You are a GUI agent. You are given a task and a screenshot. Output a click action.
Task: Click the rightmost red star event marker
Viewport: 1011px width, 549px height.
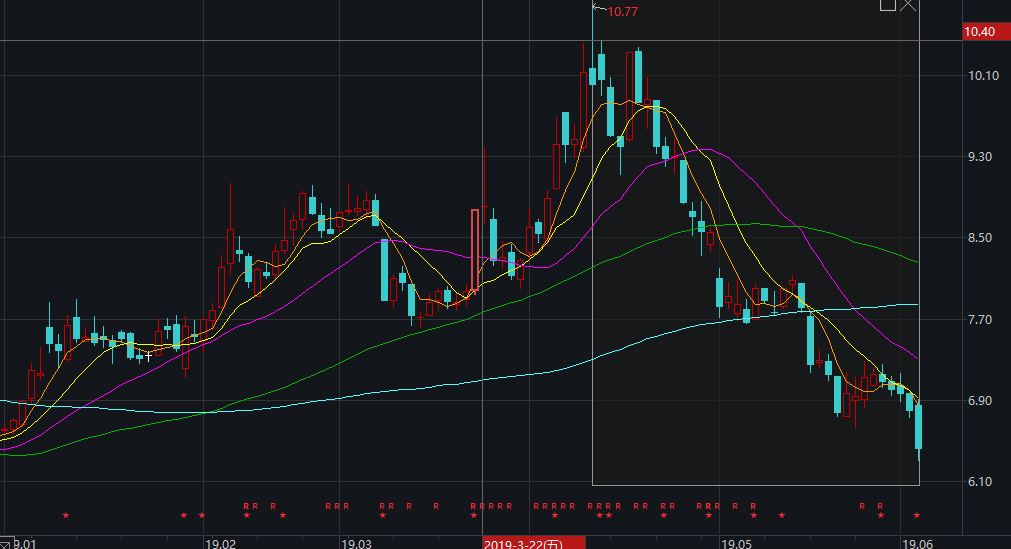click(917, 515)
